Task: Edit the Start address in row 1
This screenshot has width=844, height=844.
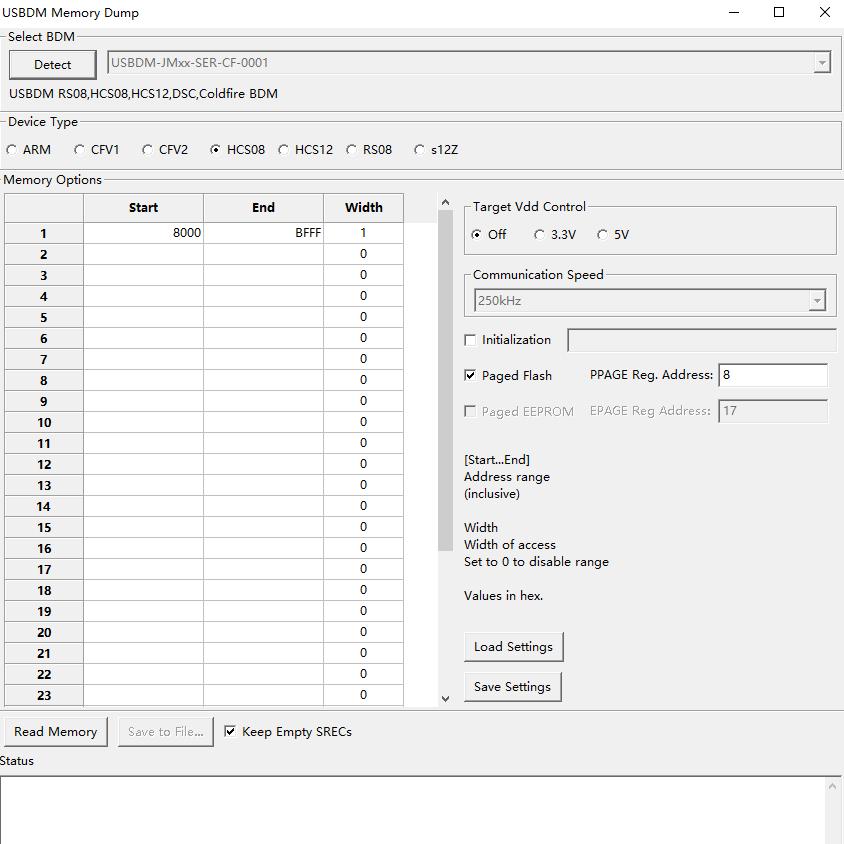Action: click(143, 232)
